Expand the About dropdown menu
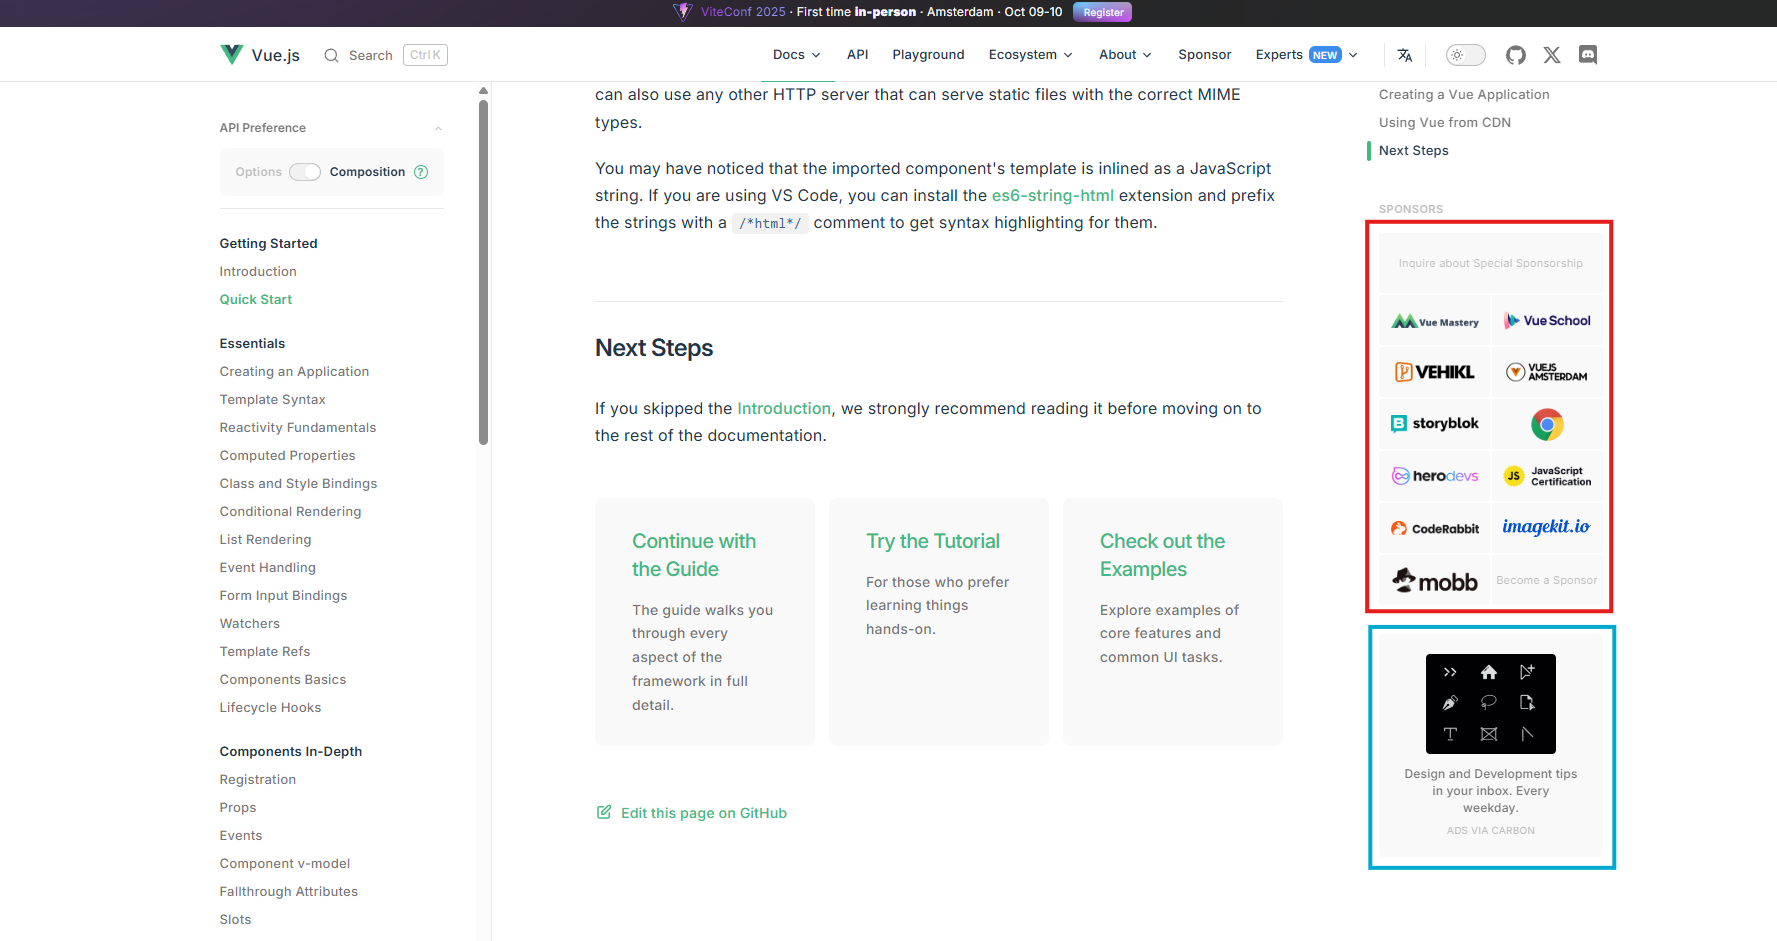1777x941 pixels. click(x=1125, y=55)
